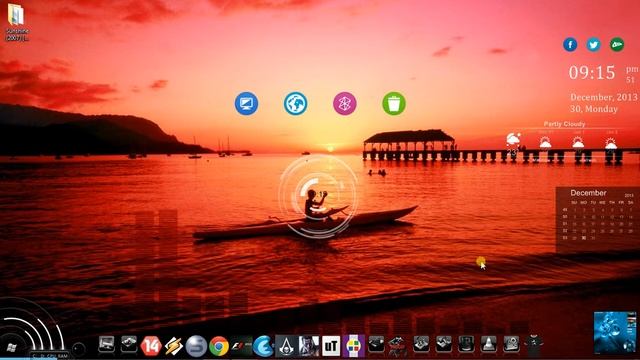Open Google Chrome from the dock
The width and height of the screenshot is (640, 360).
tap(219, 346)
